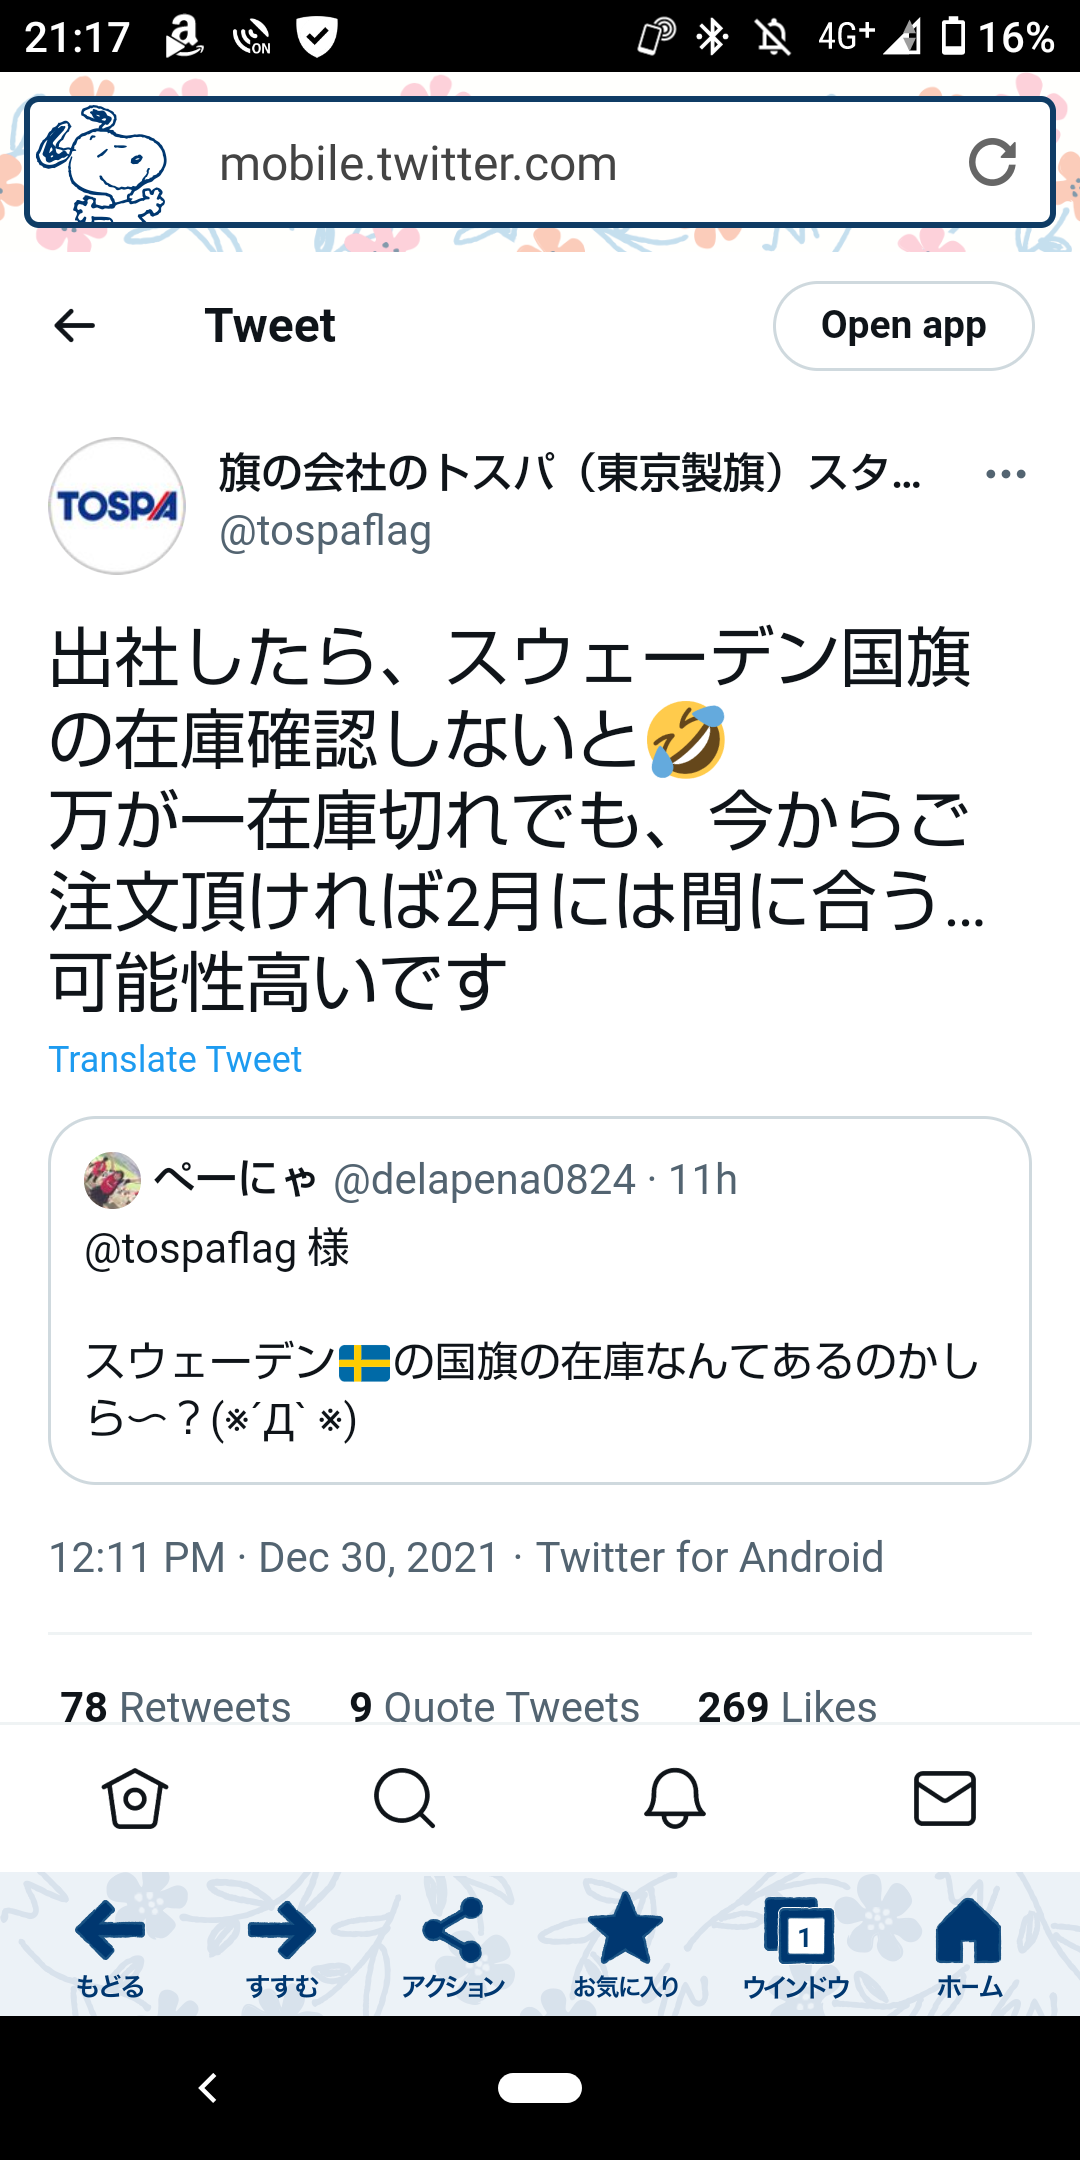Tap the back arrow beside Tweet
Viewport: 1080px width, 2160px height.
(75, 326)
